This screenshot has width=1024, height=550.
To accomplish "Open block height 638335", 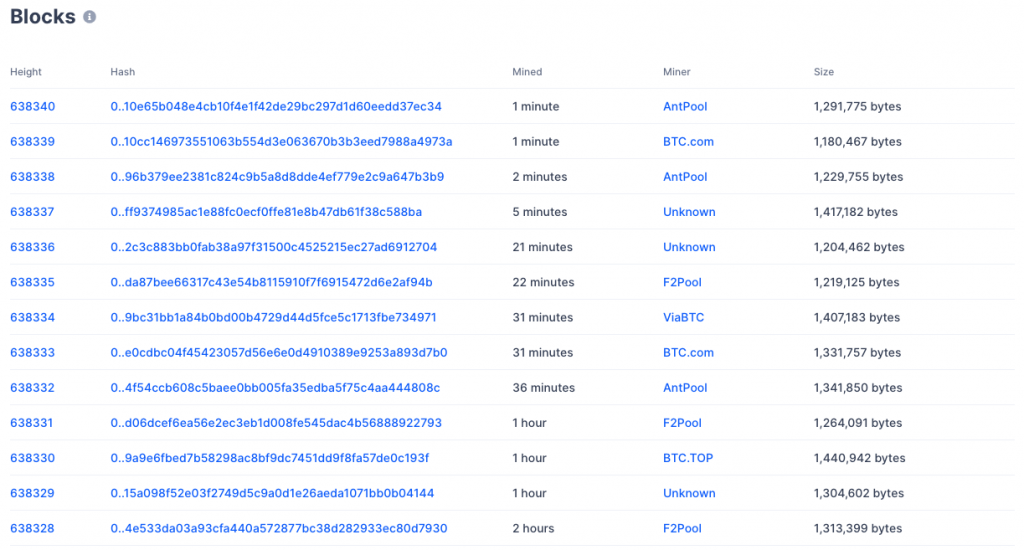I will [33, 283].
